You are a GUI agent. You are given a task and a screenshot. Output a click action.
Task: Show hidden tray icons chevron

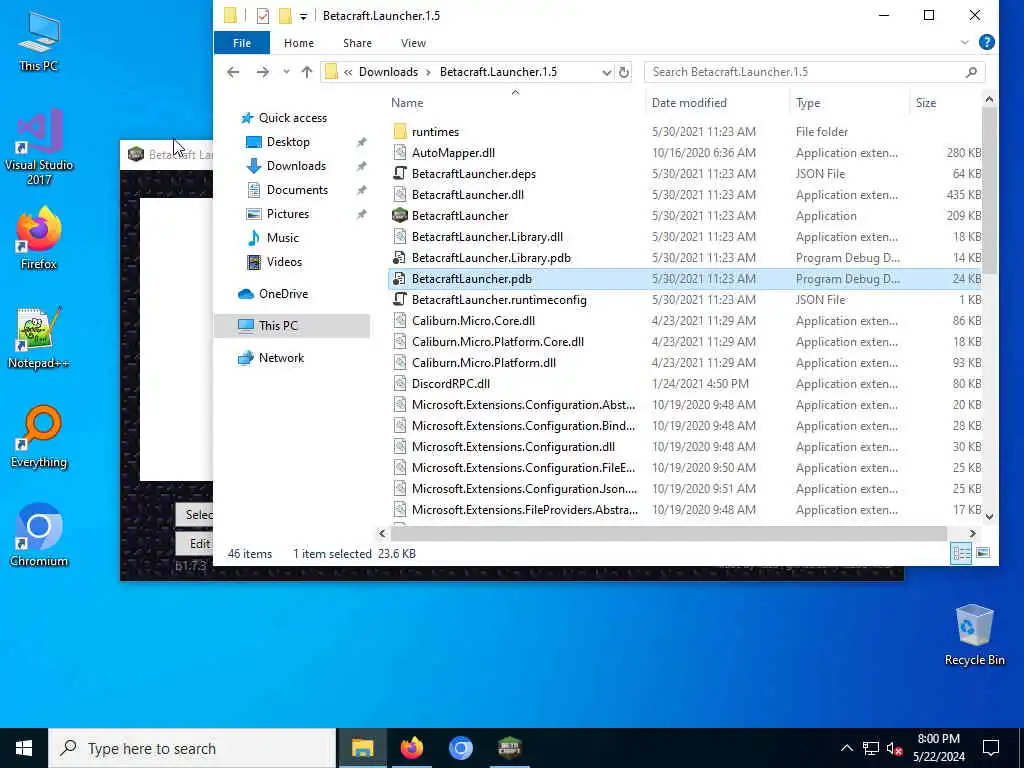tap(846, 748)
